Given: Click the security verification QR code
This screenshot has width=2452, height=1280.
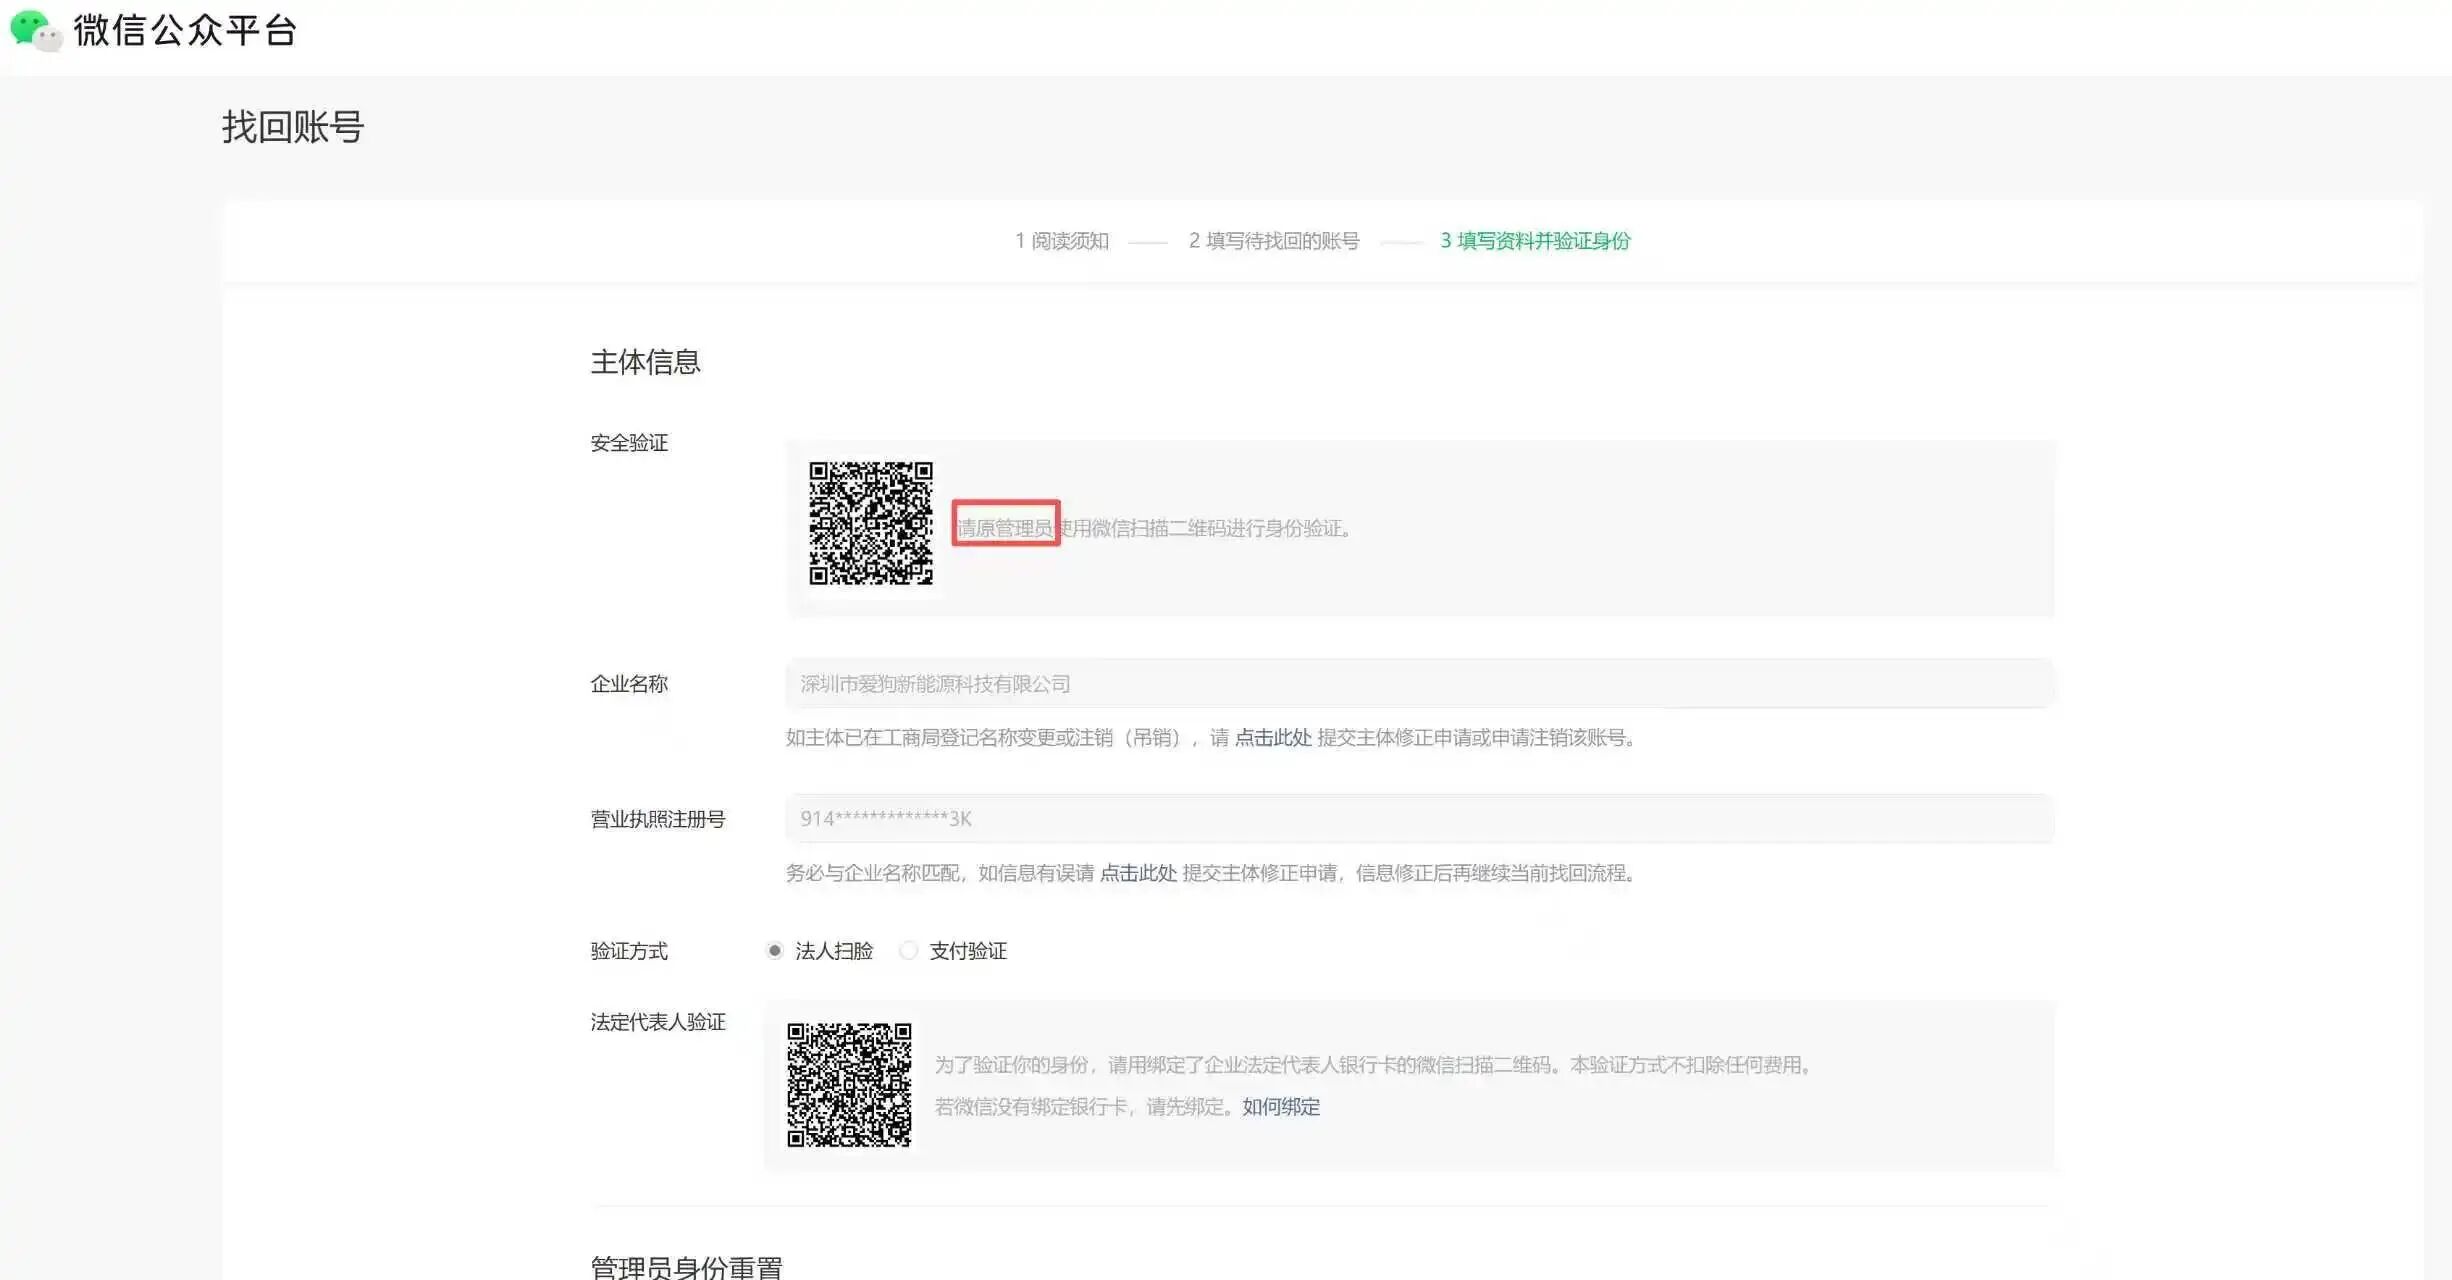Looking at the screenshot, I should coord(870,523).
